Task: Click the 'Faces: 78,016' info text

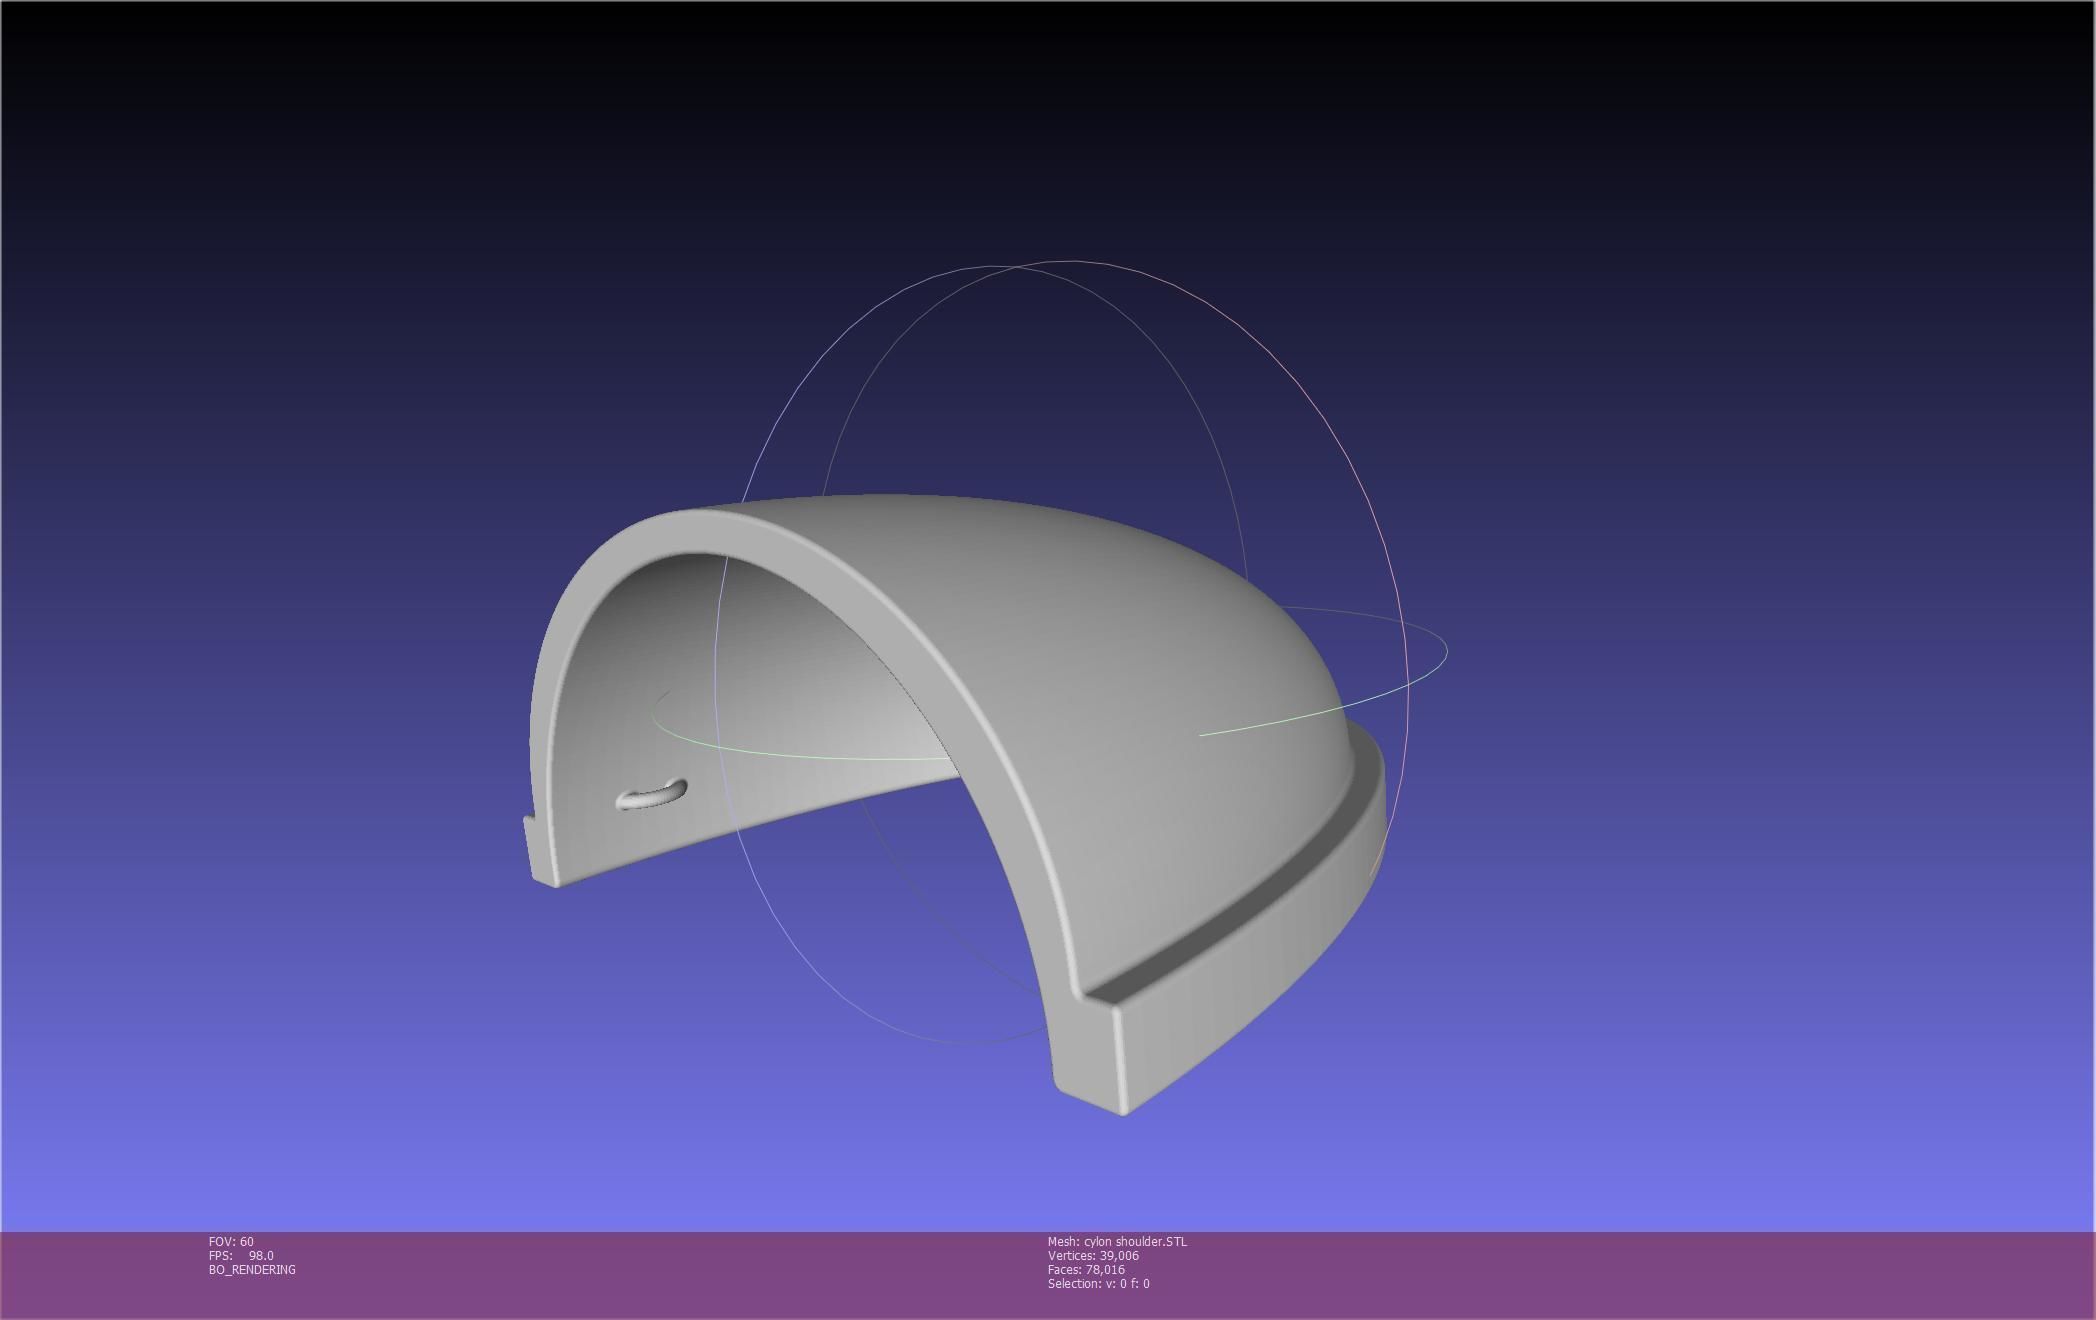Action: [x=1086, y=1270]
